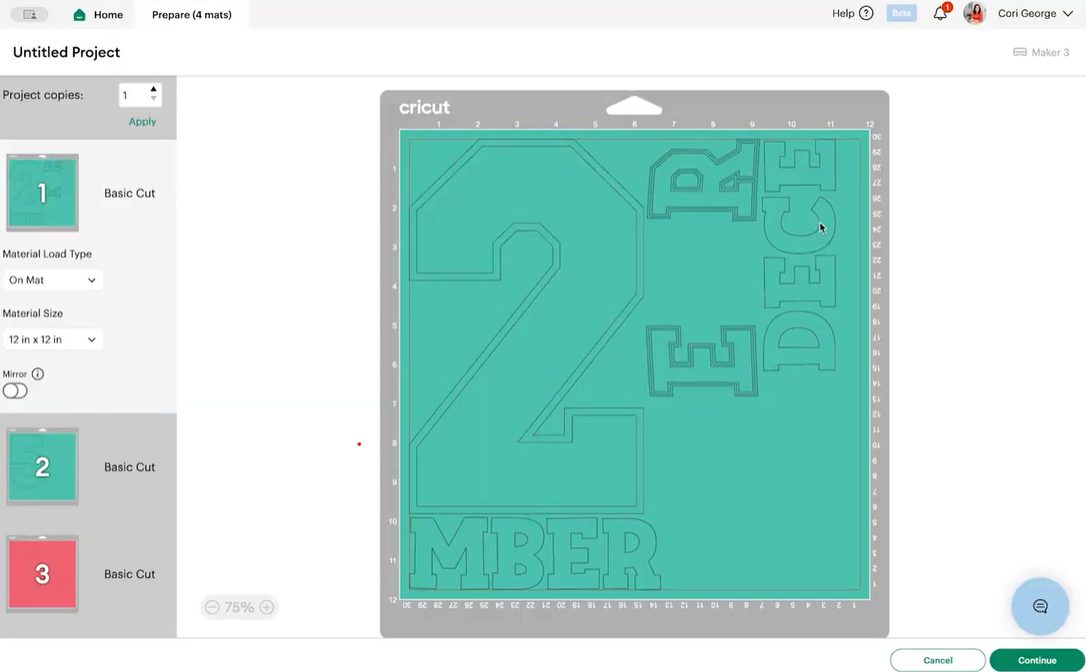Switch to the Home tab
The image size is (1086, 672).
pos(98,15)
